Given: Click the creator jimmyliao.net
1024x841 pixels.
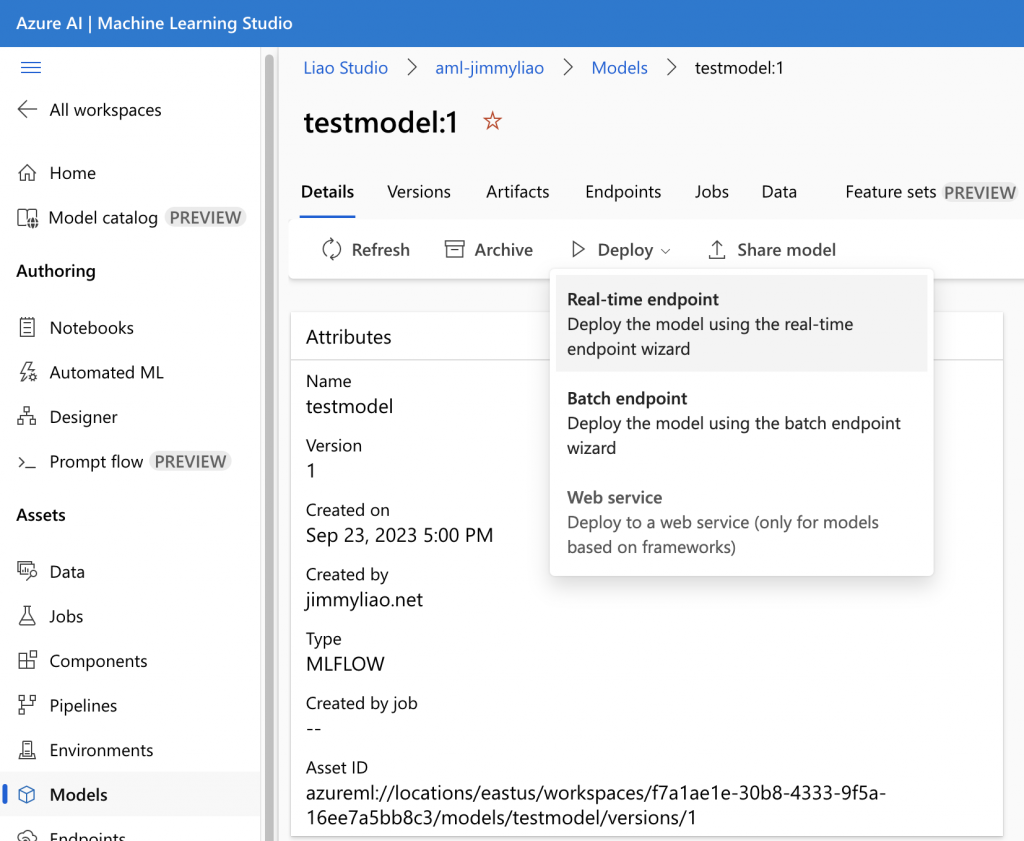Looking at the screenshot, I should pos(364,599).
